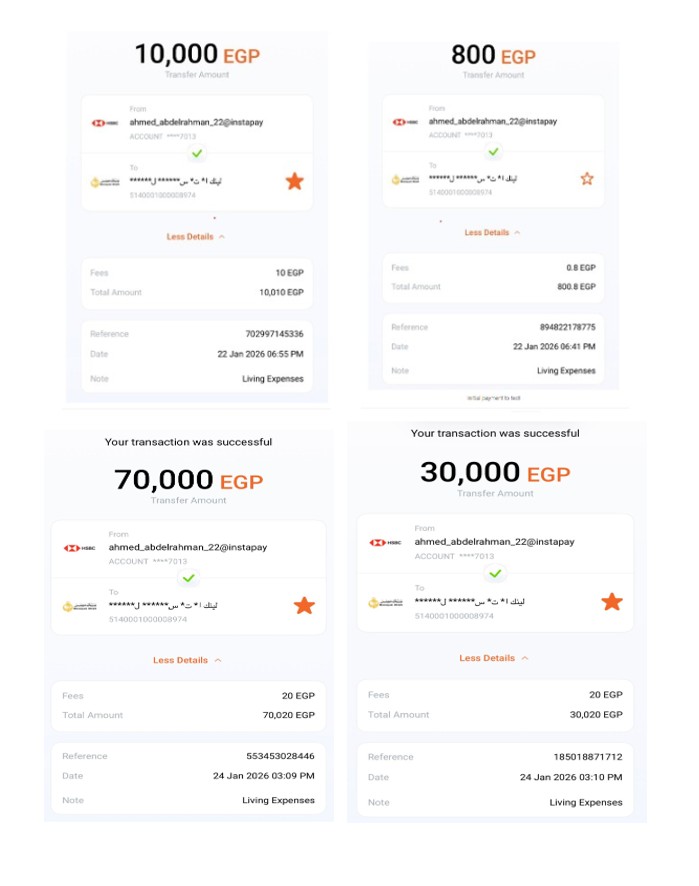Click green checkmark on 800 EGP receipt
Viewport: 699px width, 886px height.
tap(493, 151)
